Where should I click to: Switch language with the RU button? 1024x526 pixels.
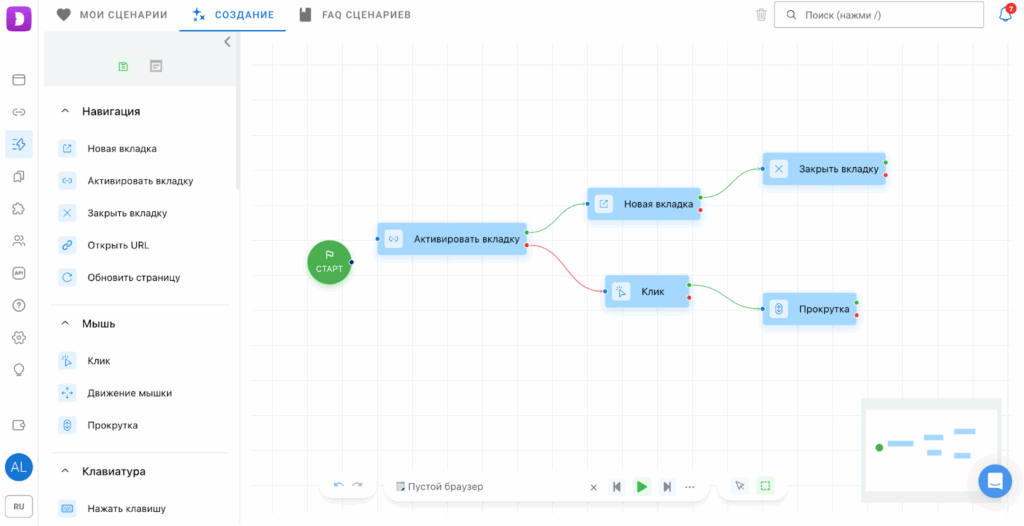18,506
